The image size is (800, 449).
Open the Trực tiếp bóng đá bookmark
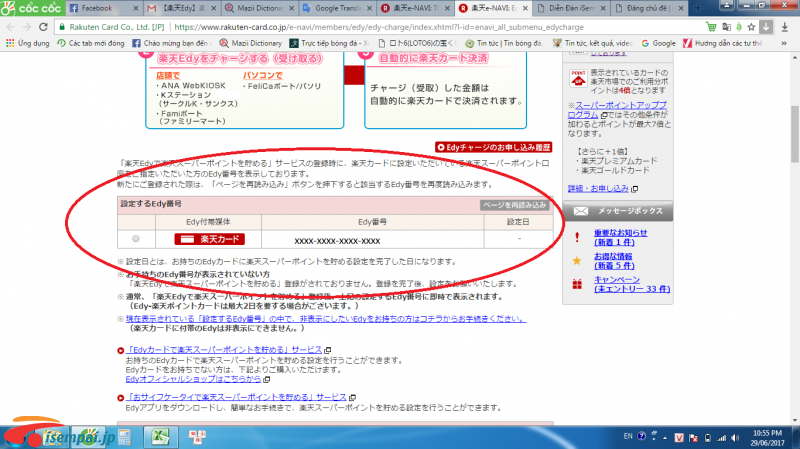point(330,43)
